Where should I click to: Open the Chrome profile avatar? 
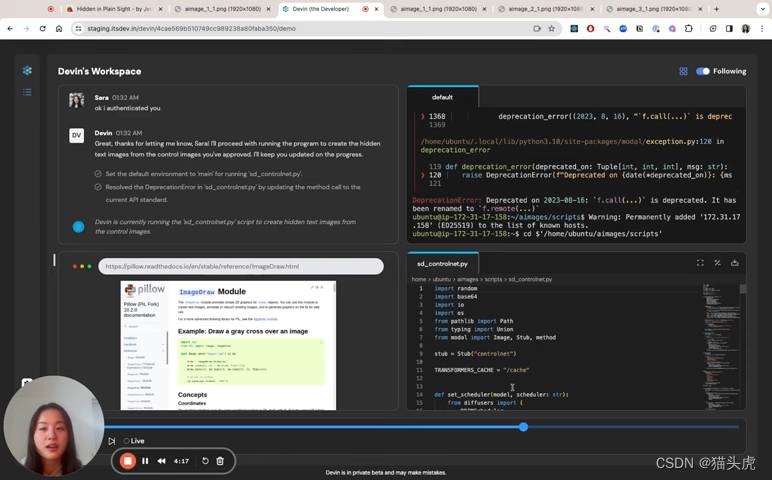point(746,29)
